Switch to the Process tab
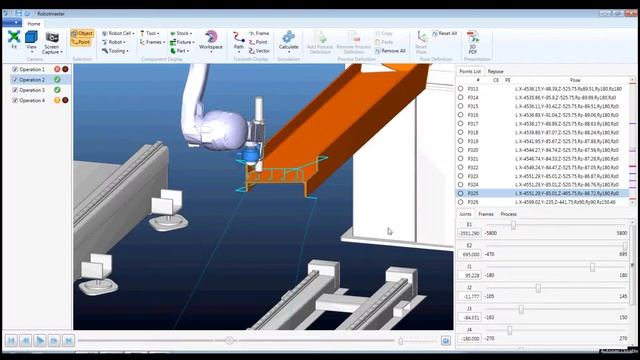 (509, 214)
